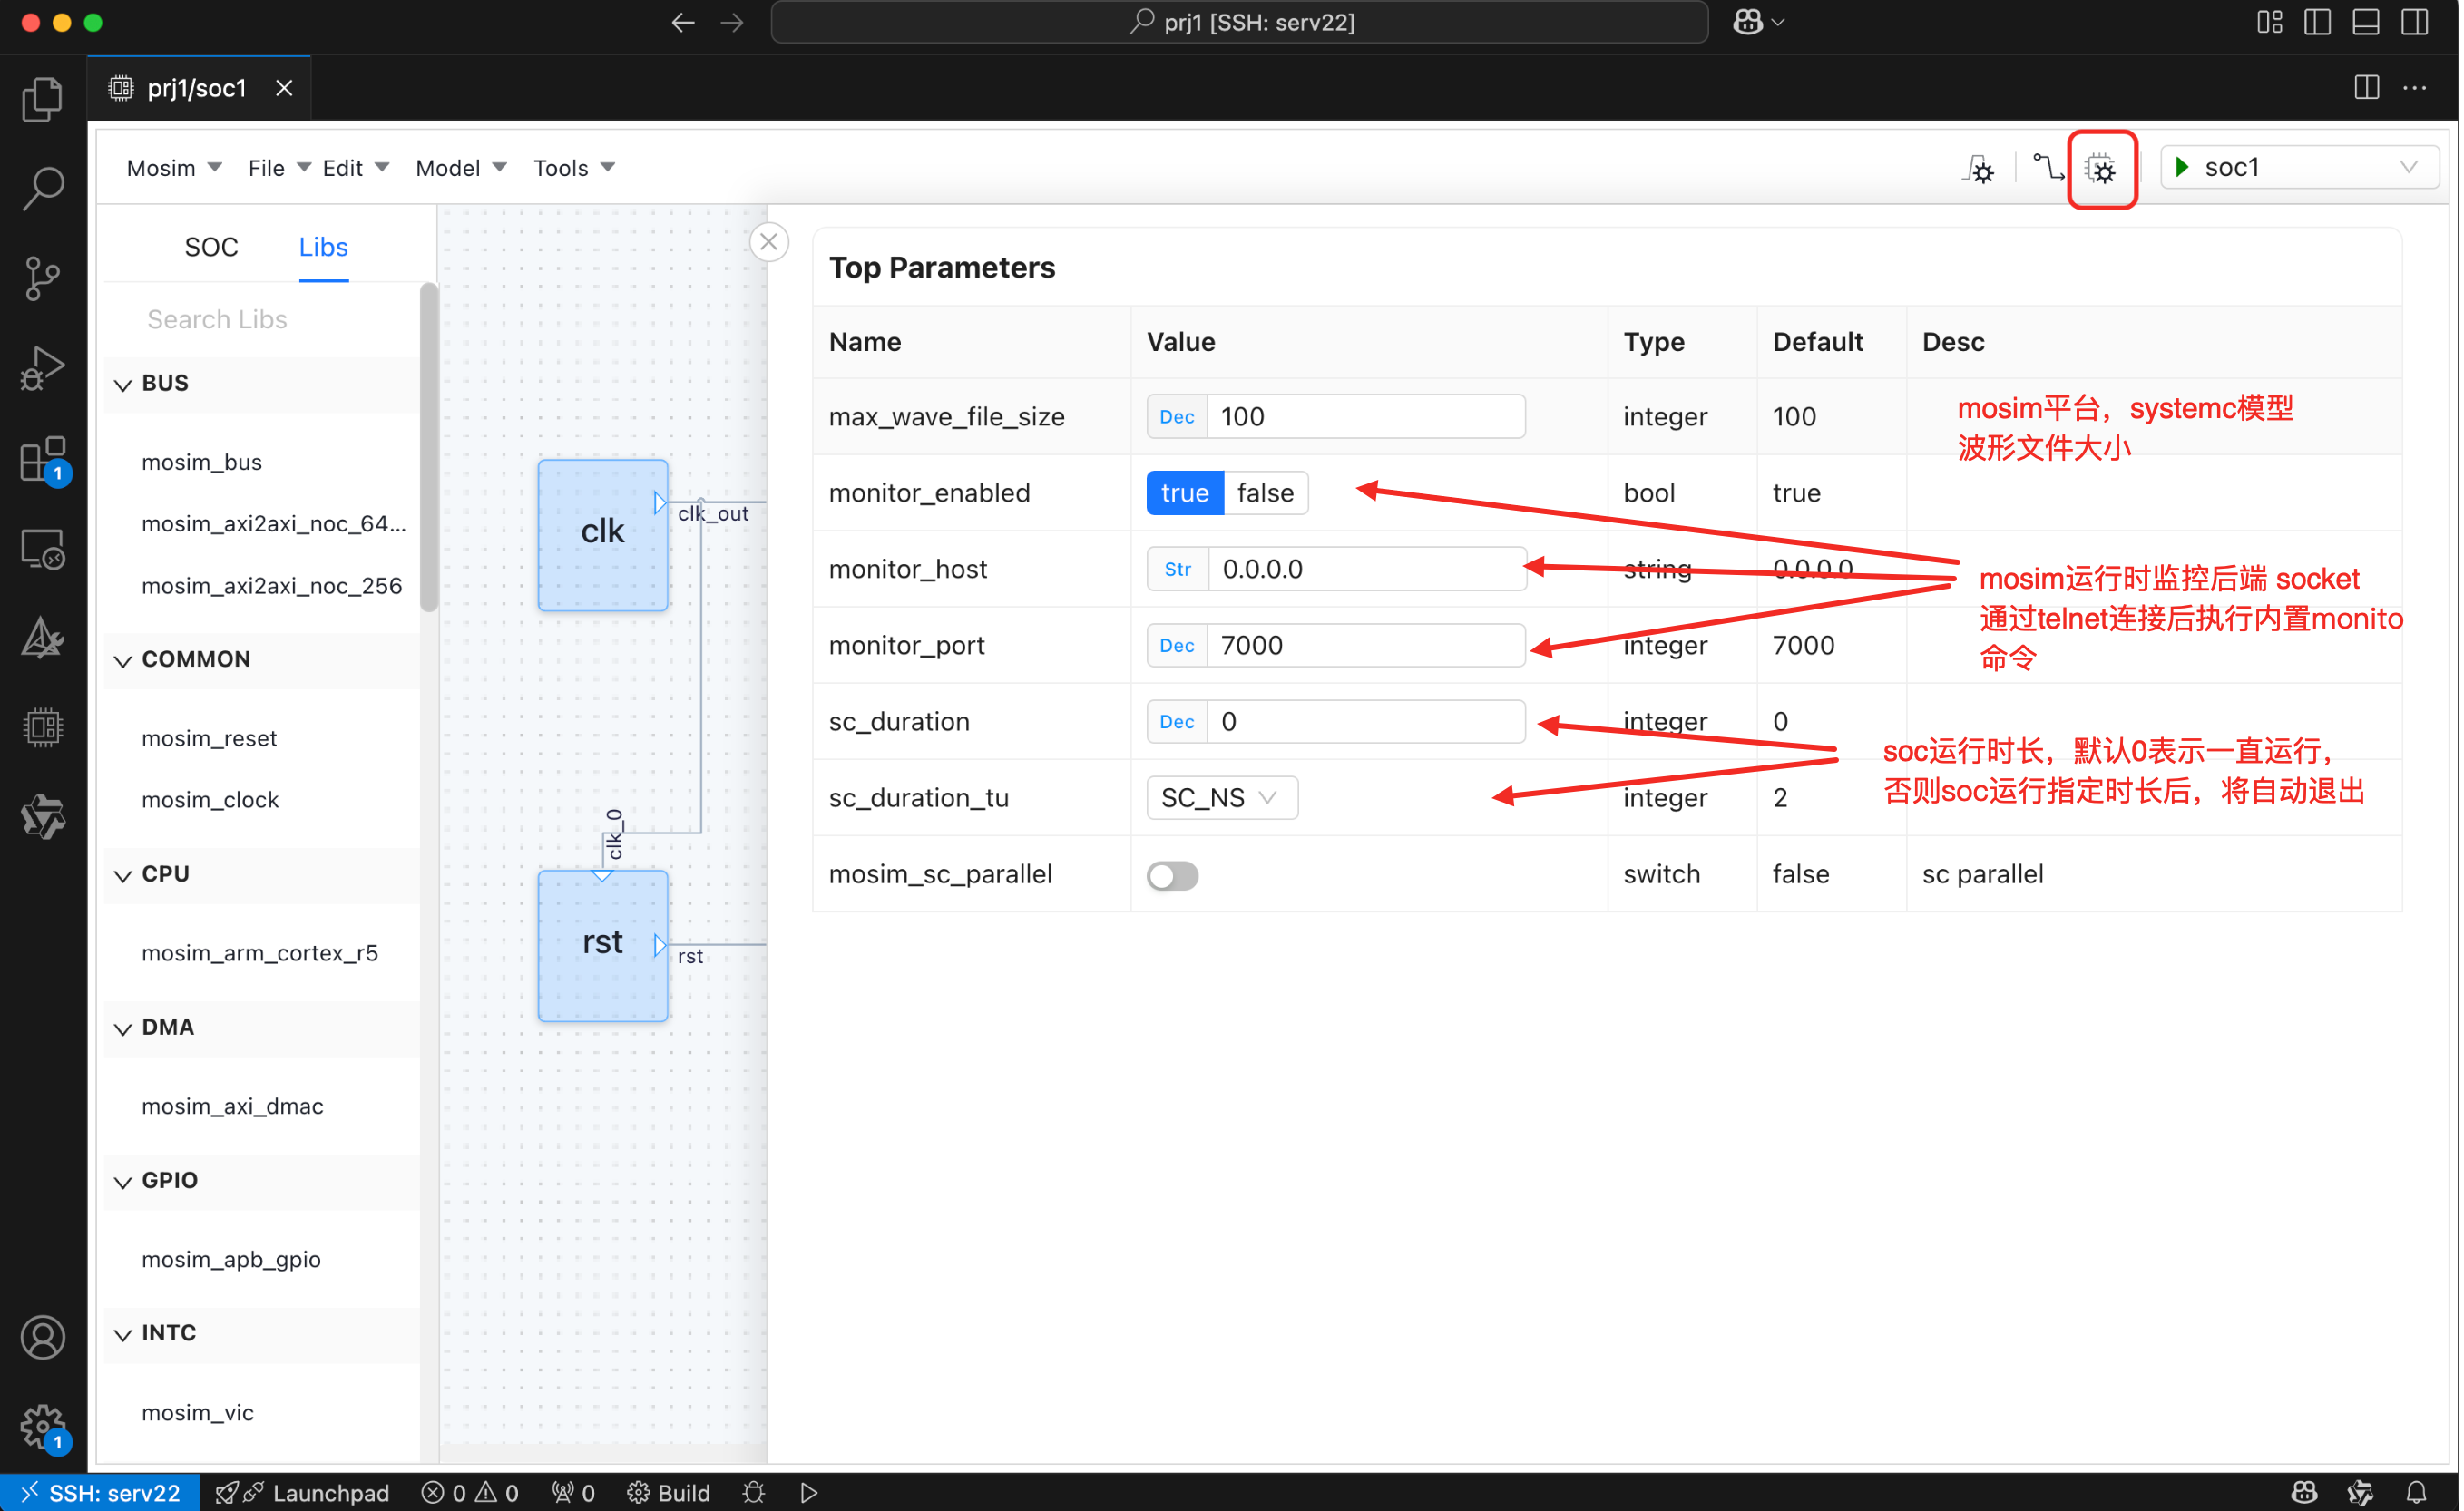
Task: Click the monitor_host value field
Action: [x=1367, y=569]
